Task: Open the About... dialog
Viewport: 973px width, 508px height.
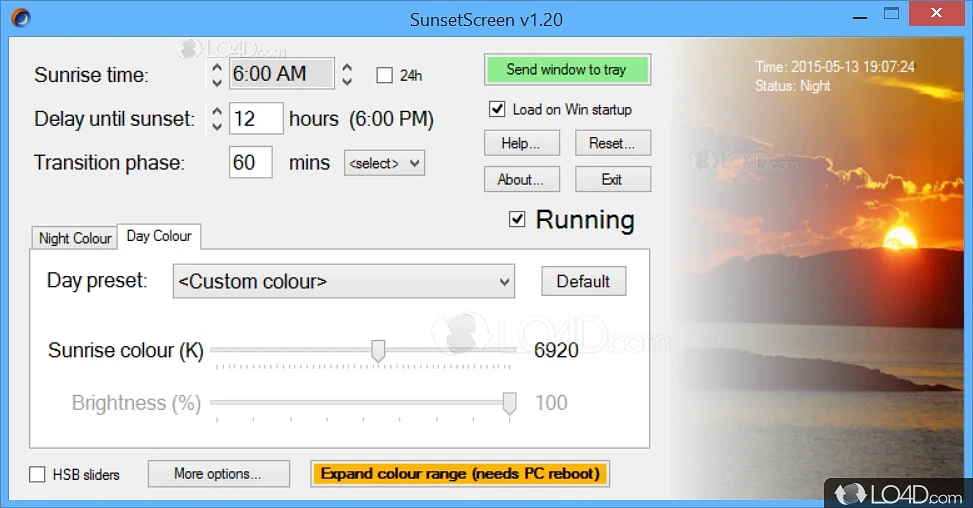Action: click(x=521, y=179)
